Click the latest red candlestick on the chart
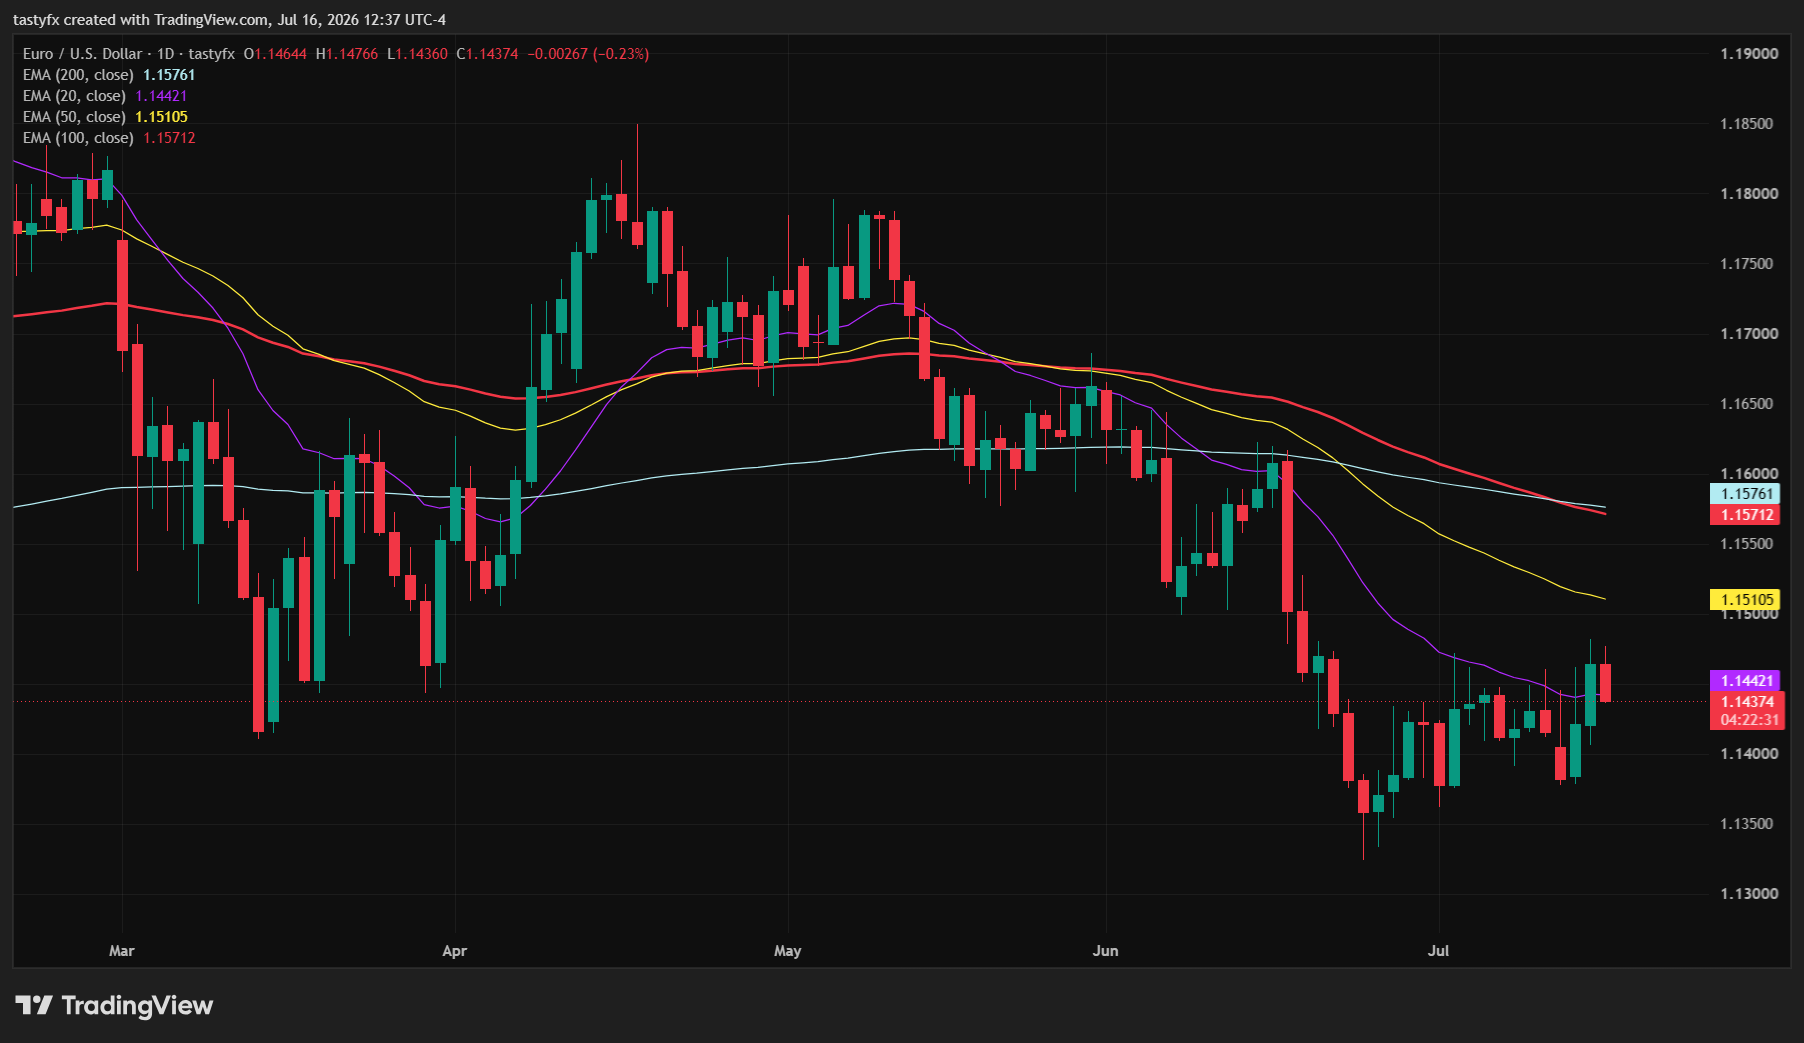Image resolution: width=1804 pixels, height=1043 pixels. pos(1605,682)
